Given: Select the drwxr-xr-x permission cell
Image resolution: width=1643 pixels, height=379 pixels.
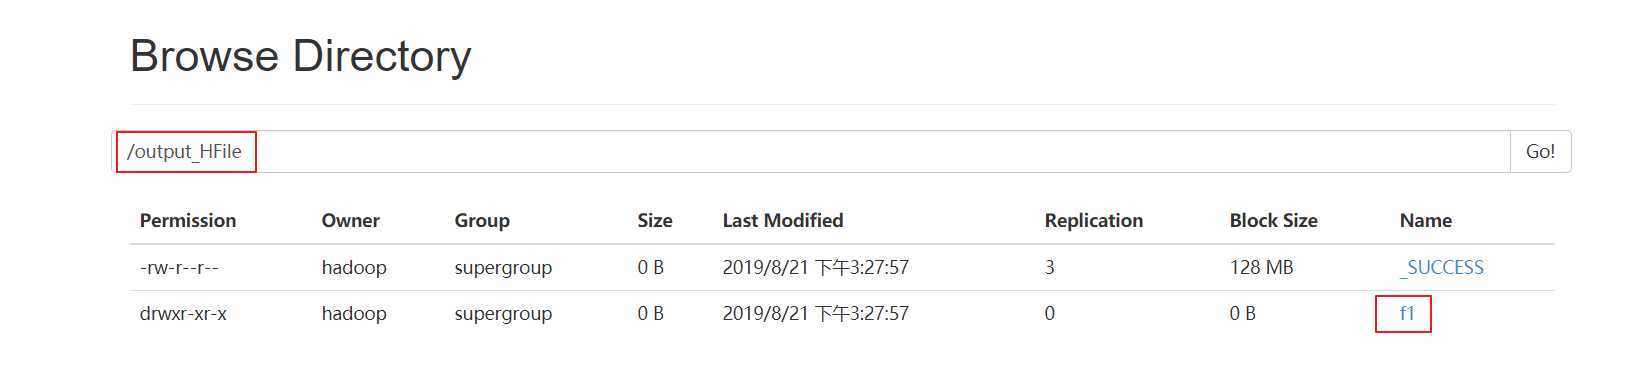Looking at the screenshot, I should (183, 313).
